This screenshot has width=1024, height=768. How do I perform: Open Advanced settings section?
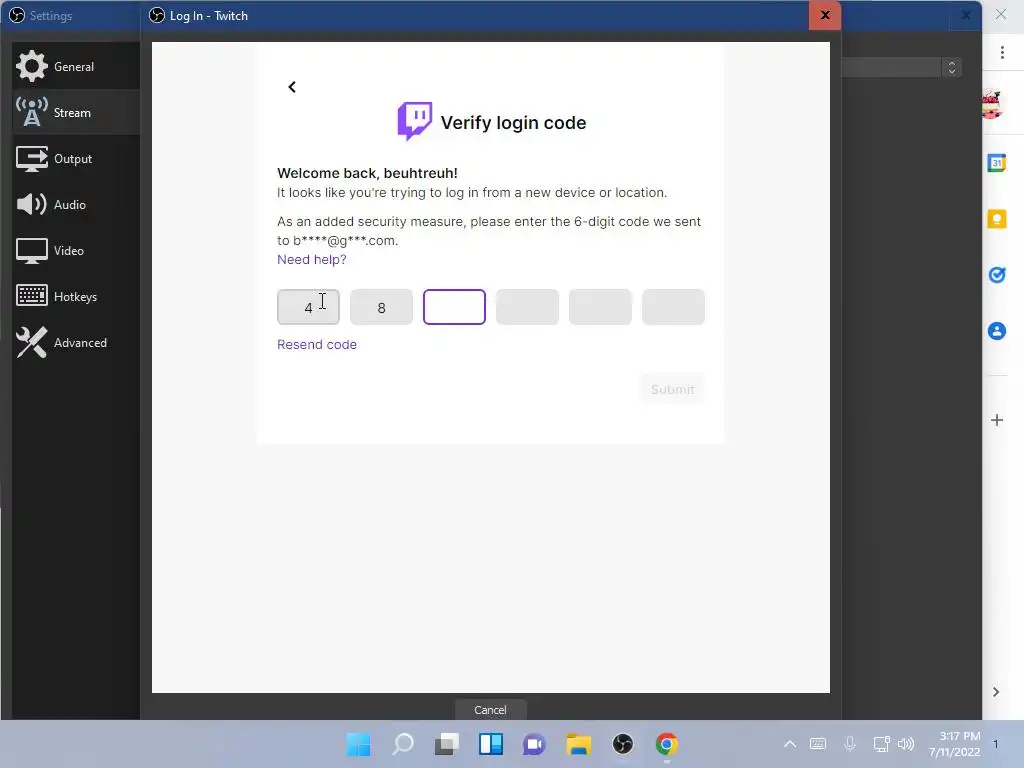[76, 342]
